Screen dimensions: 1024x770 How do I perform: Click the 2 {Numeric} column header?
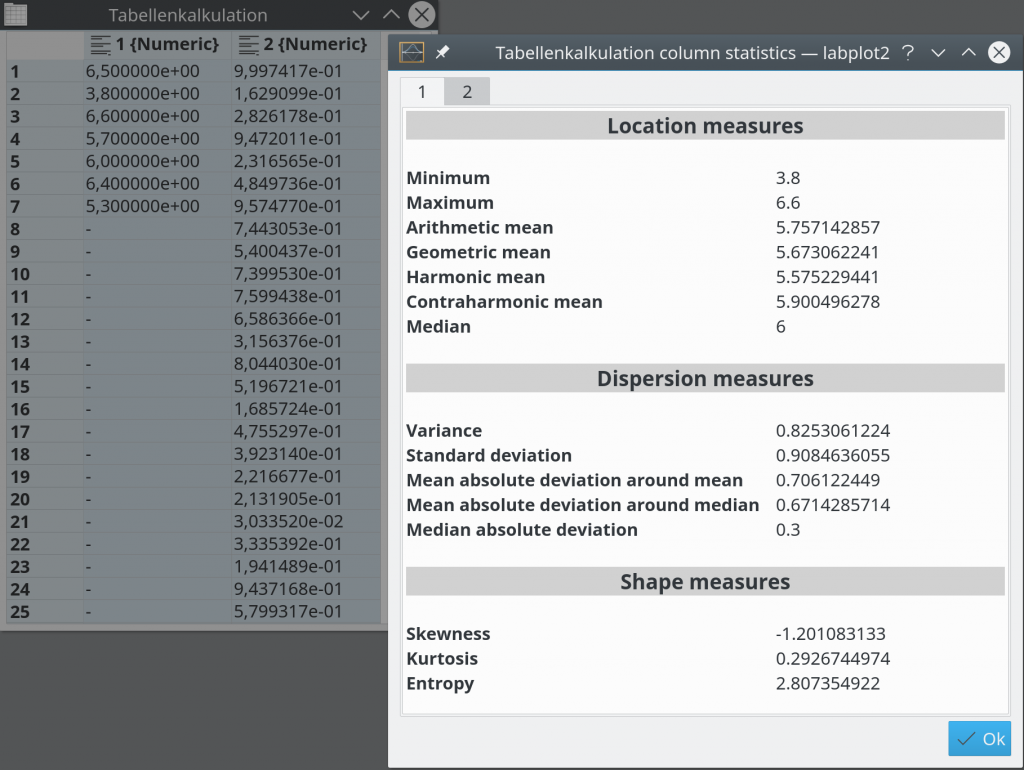[305, 44]
